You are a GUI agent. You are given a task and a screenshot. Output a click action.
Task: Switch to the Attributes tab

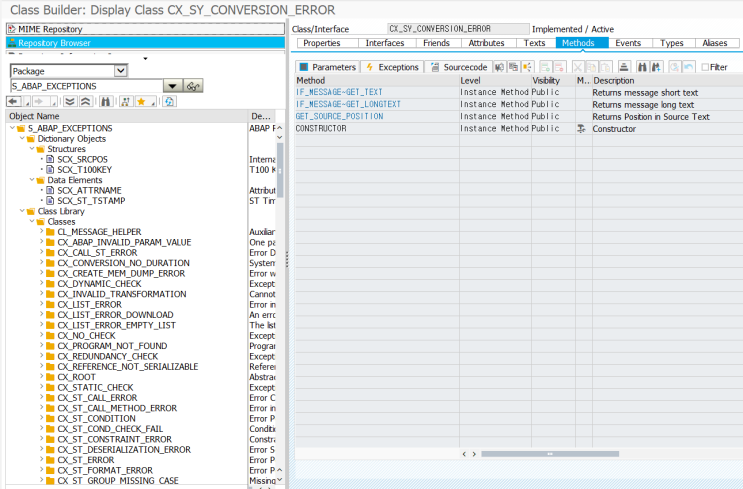pos(486,43)
